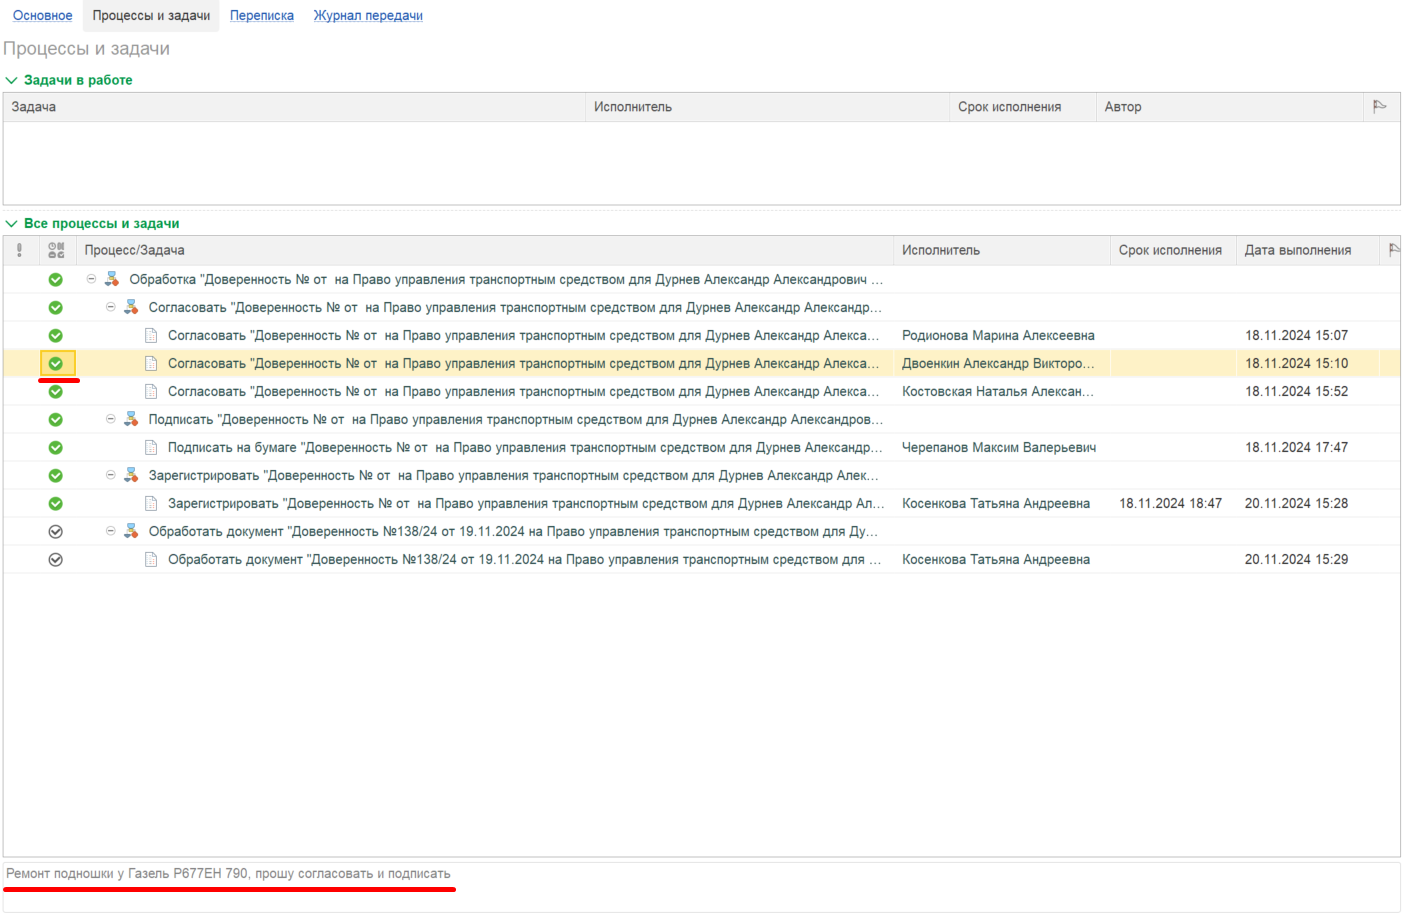Collapse the Подписать process tree node
The image size is (1411, 919).
coord(110,419)
